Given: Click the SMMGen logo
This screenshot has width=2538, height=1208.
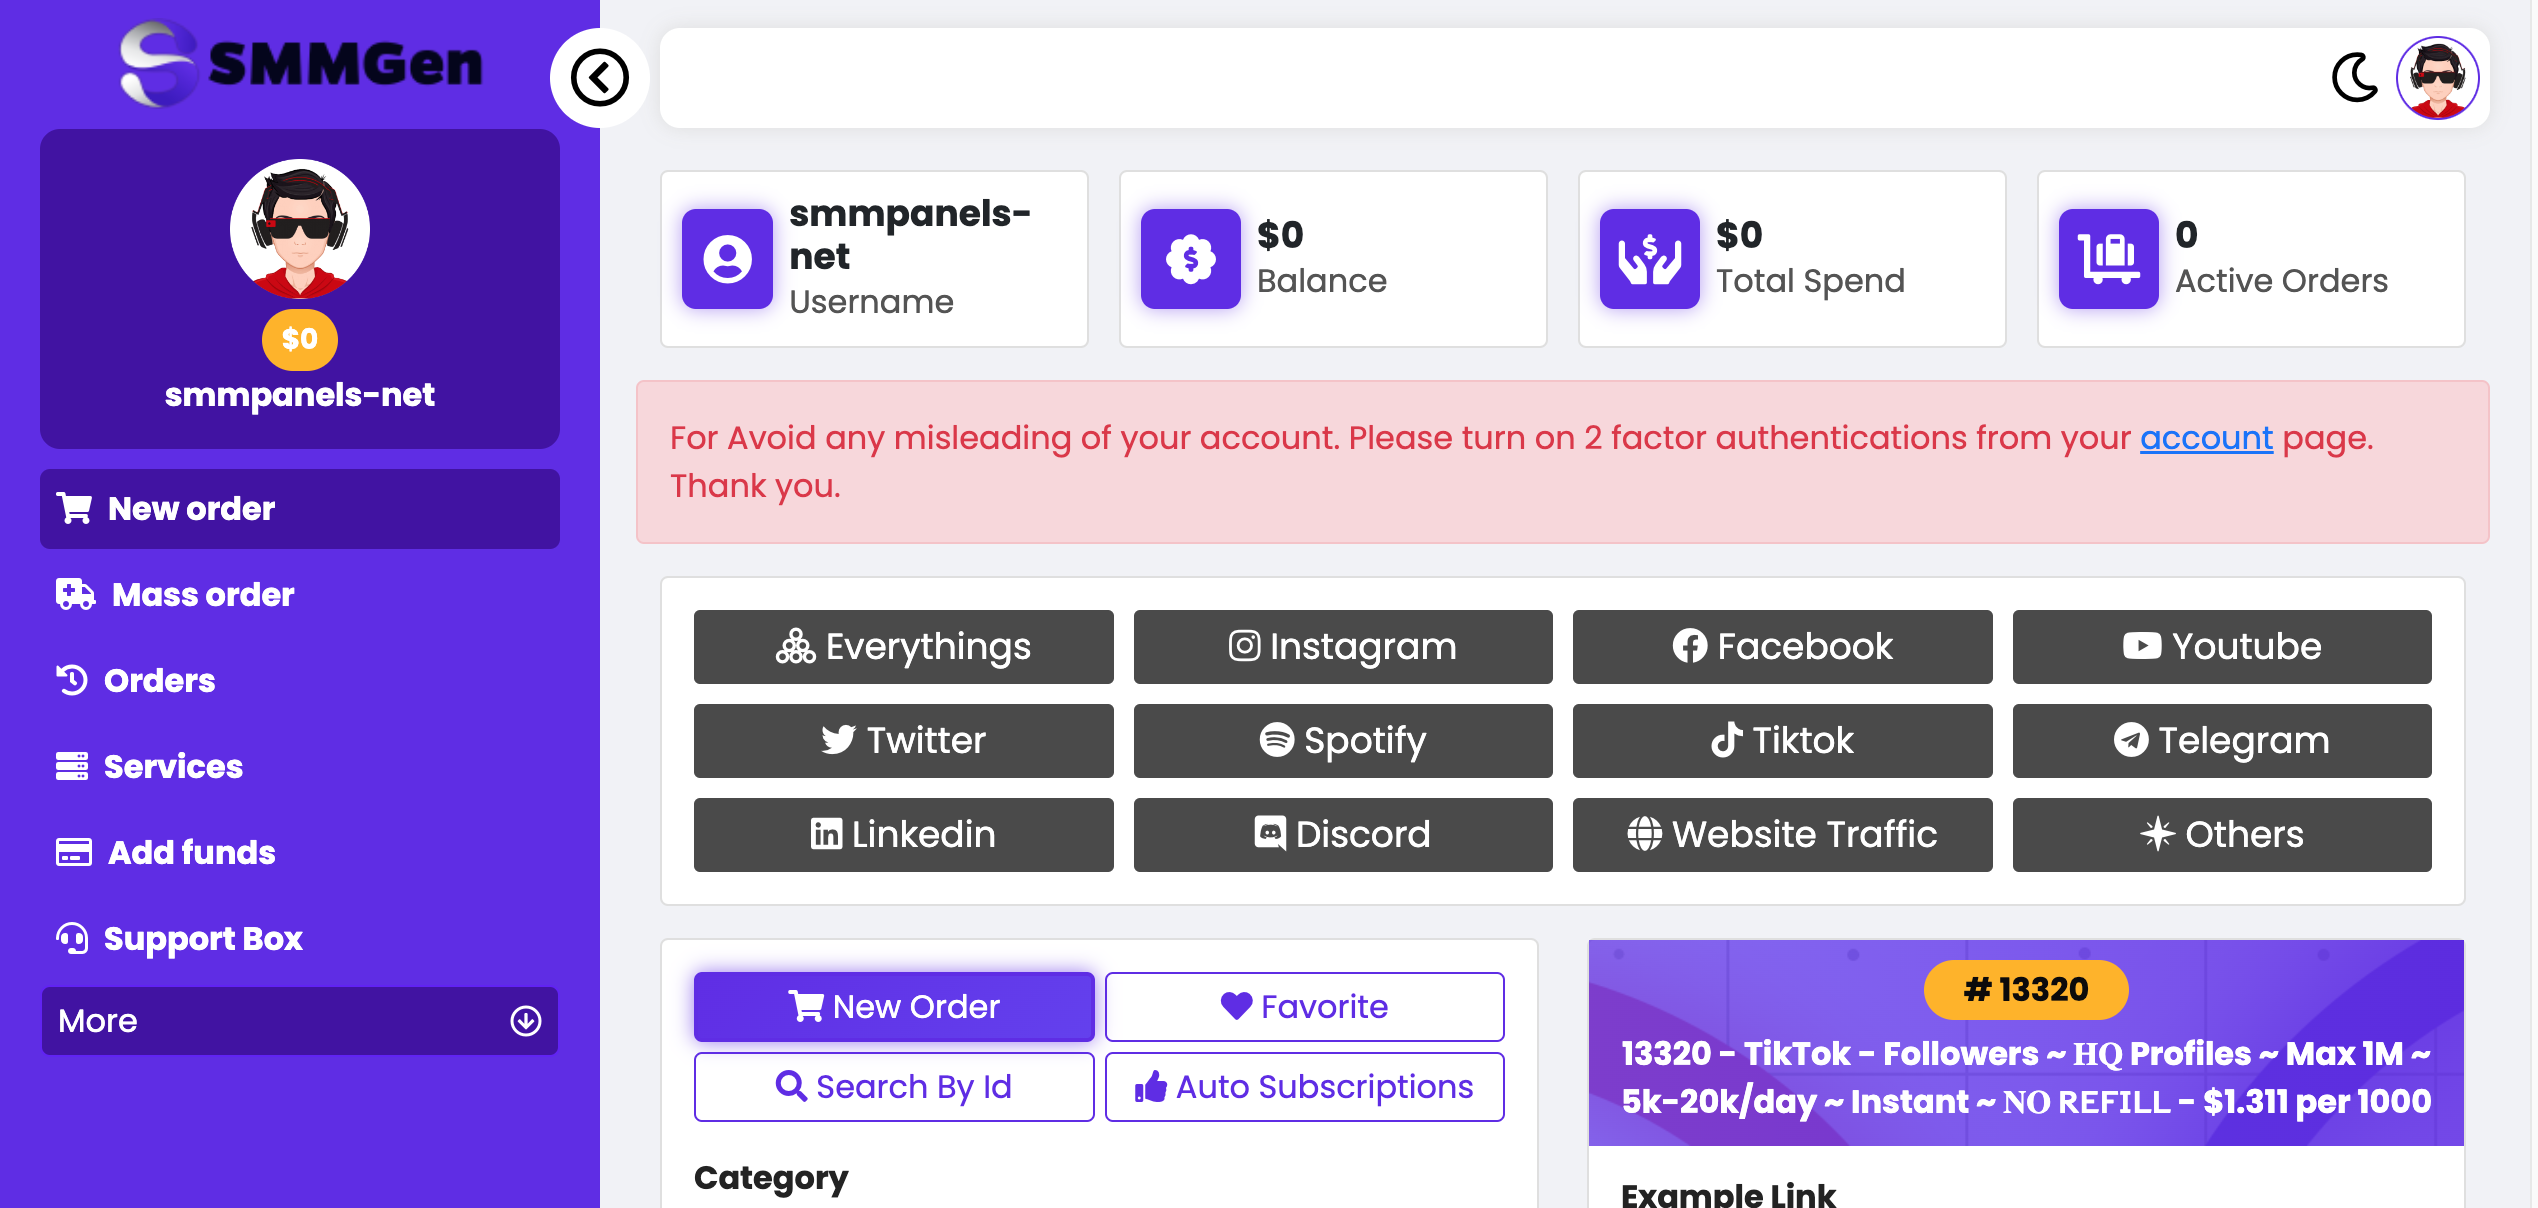Looking at the screenshot, I should pos(300,64).
